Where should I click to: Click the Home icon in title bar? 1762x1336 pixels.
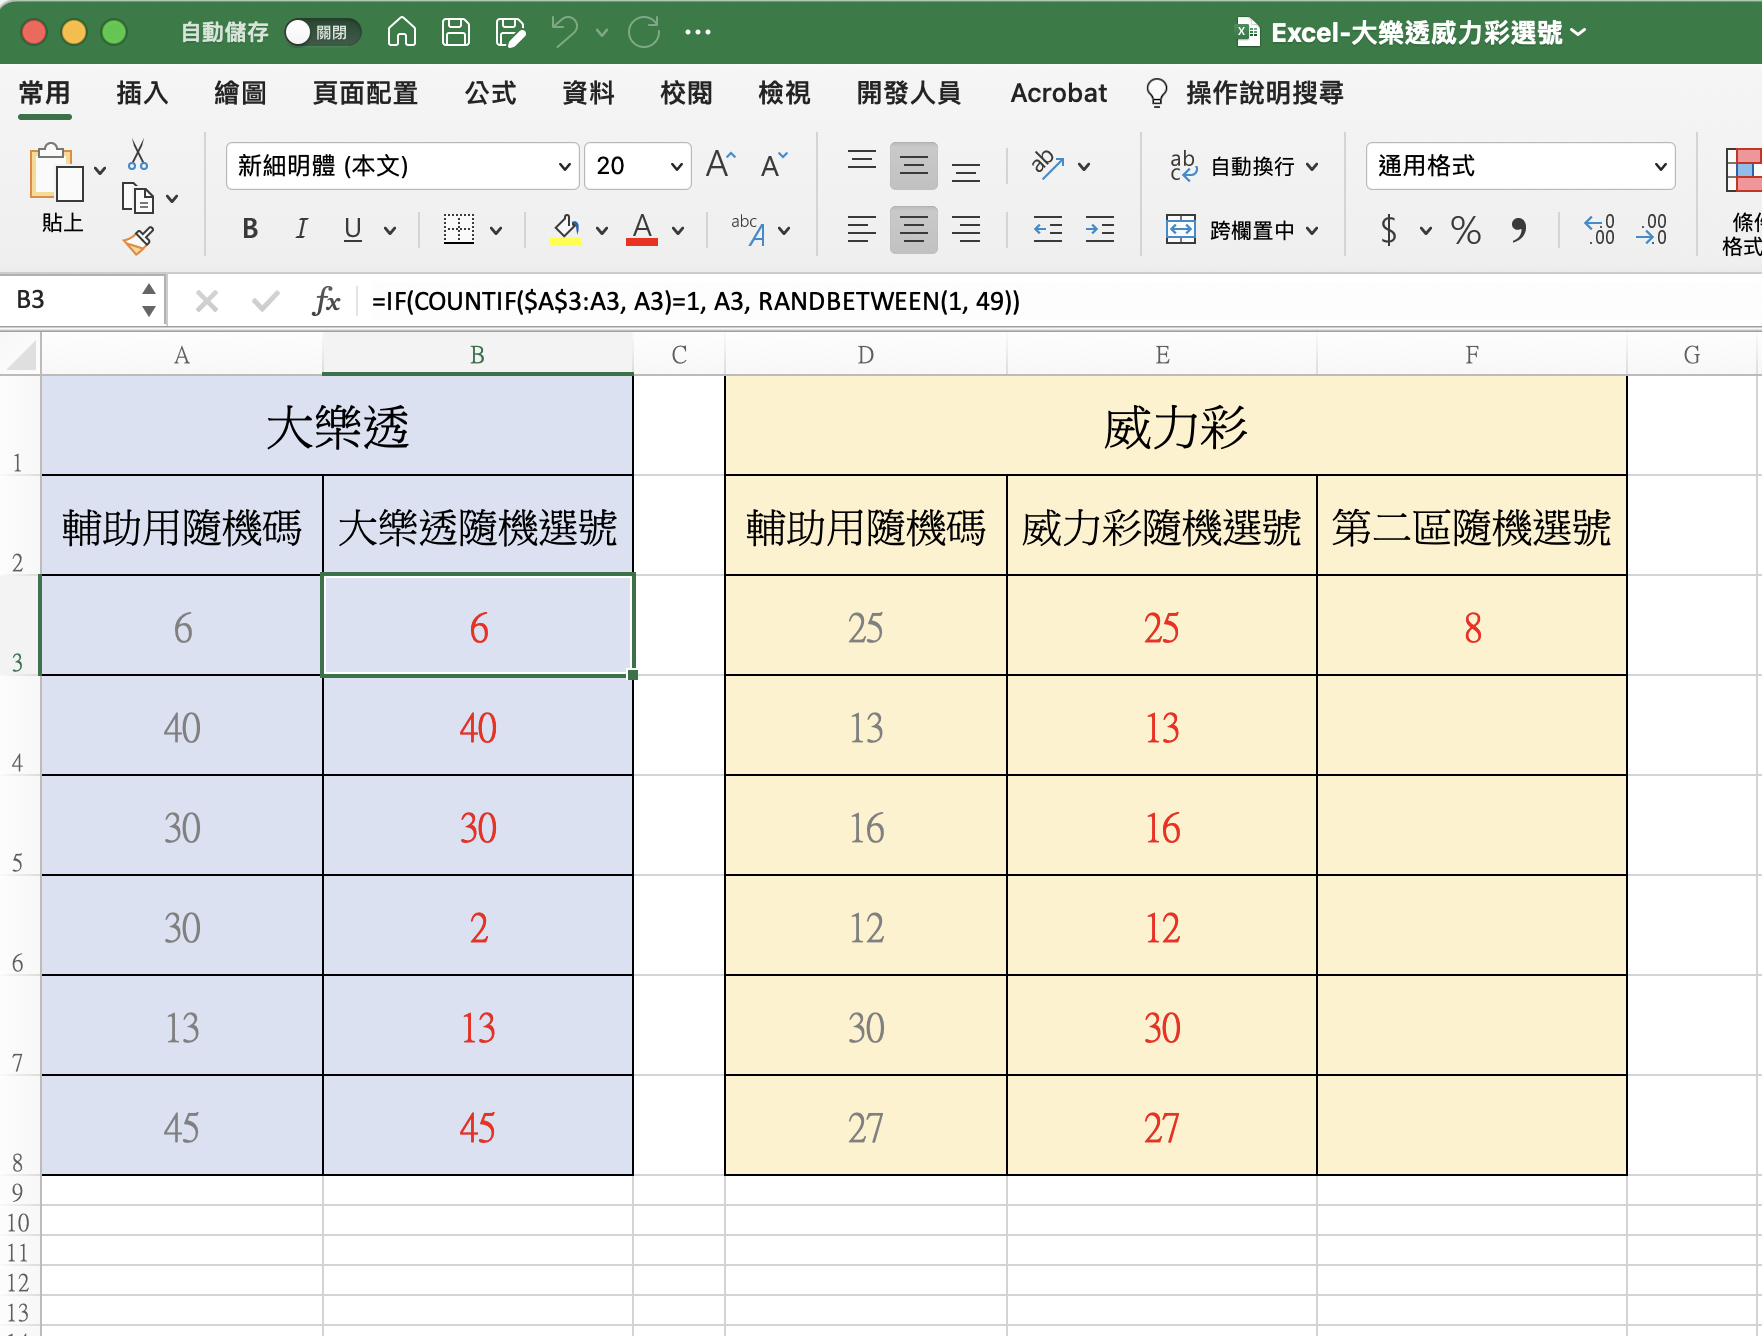[x=401, y=32]
